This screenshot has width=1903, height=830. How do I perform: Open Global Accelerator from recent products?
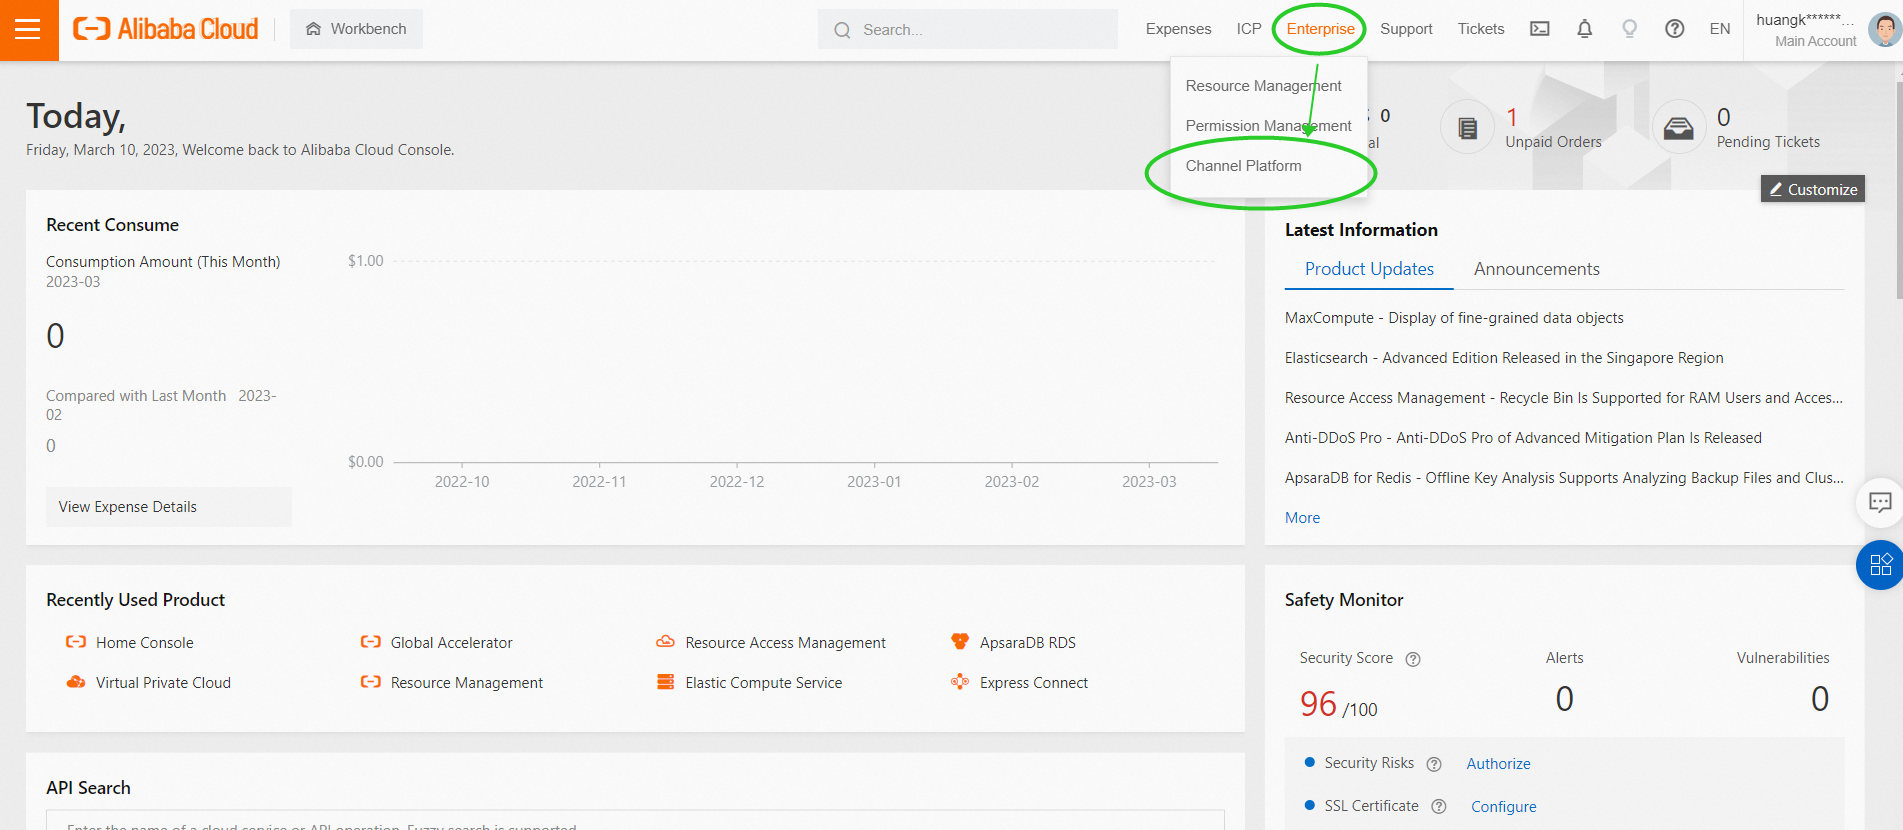click(x=451, y=643)
